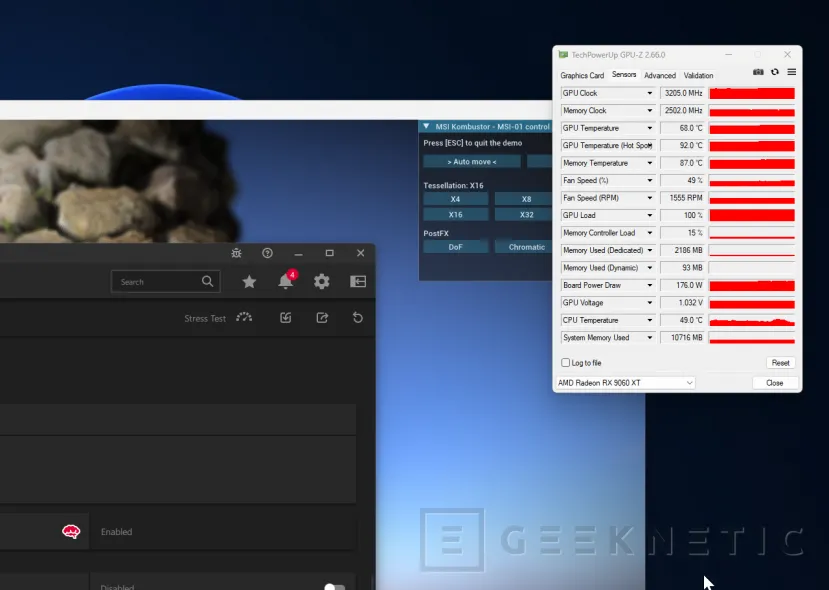The height and width of the screenshot is (590, 829).
Task: Open the GPU-Z hamburger menu
Action: click(791, 72)
